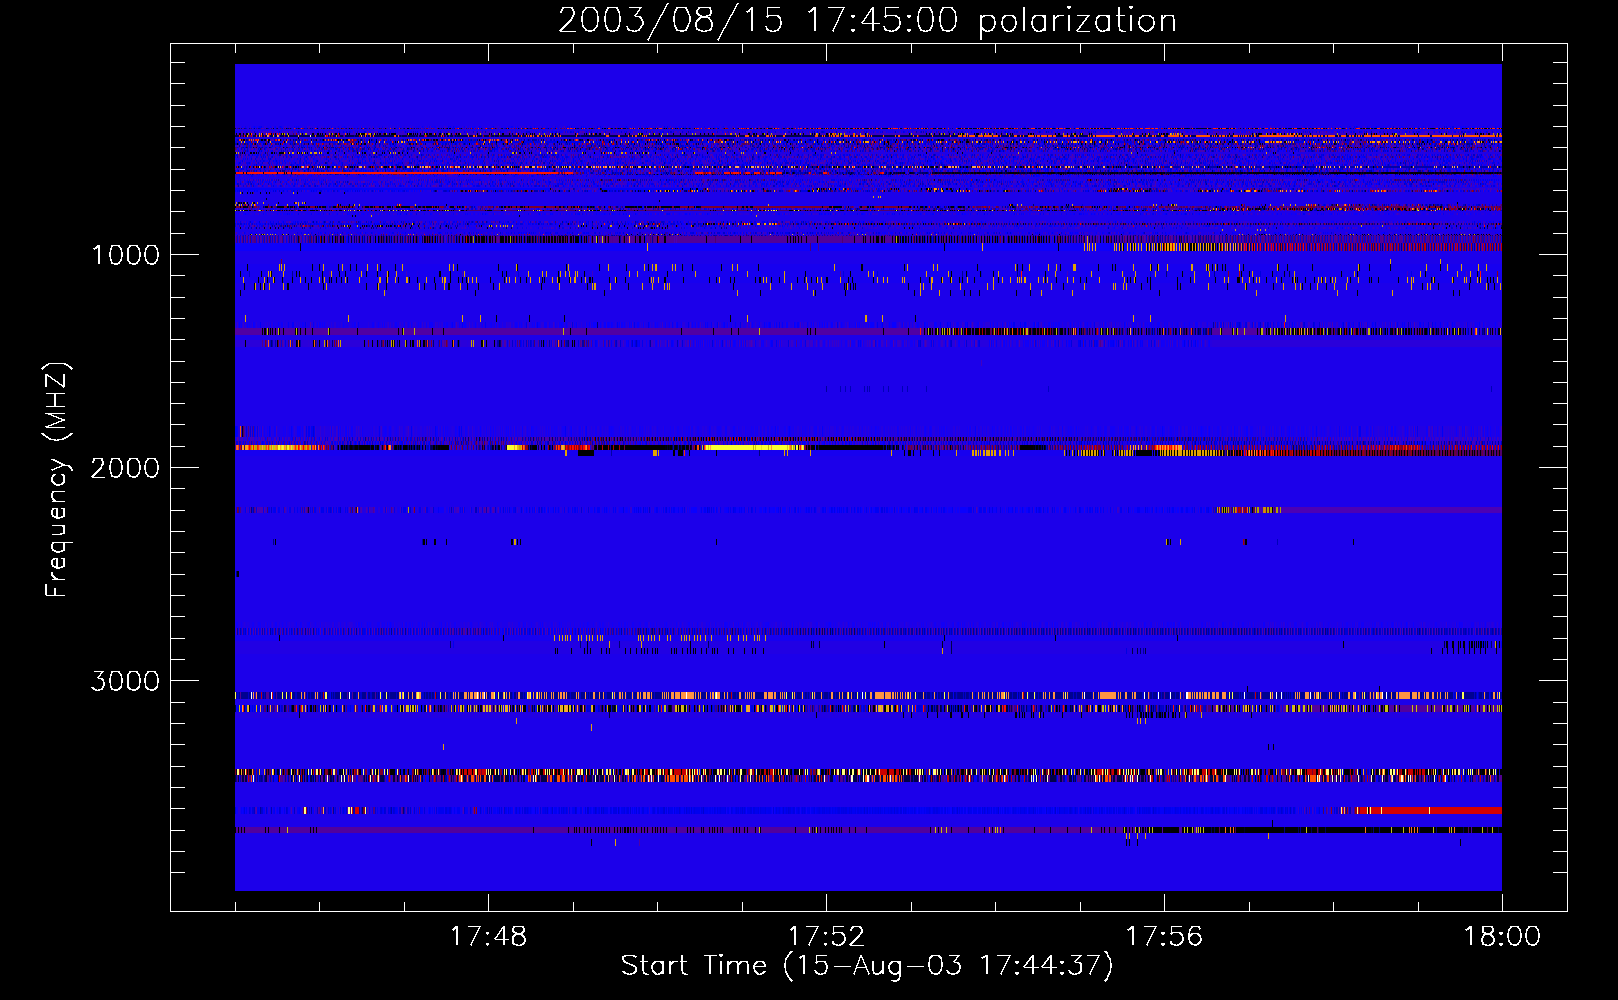Screen dimensions: 1618x1000
Task: Click the 3000 frequency tick label
Action: pyautogui.click(x=125, y=681)
